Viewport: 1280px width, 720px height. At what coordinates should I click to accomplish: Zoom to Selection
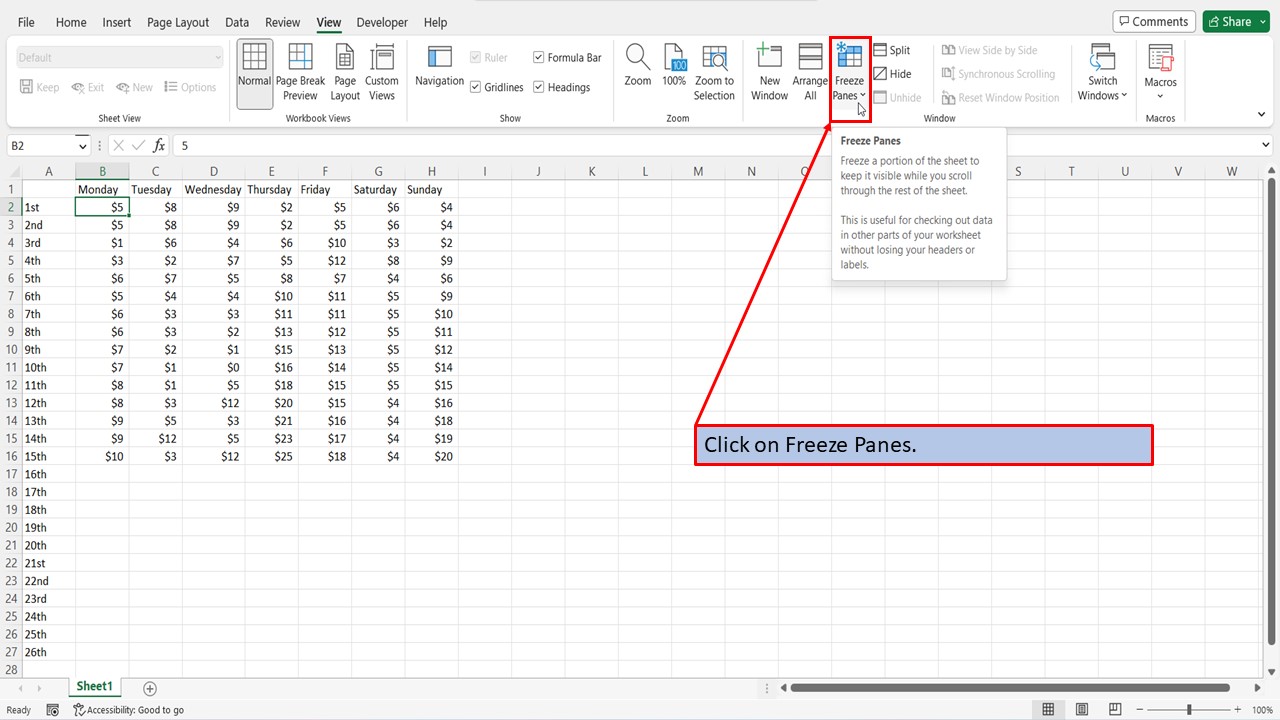pos(714,70)
